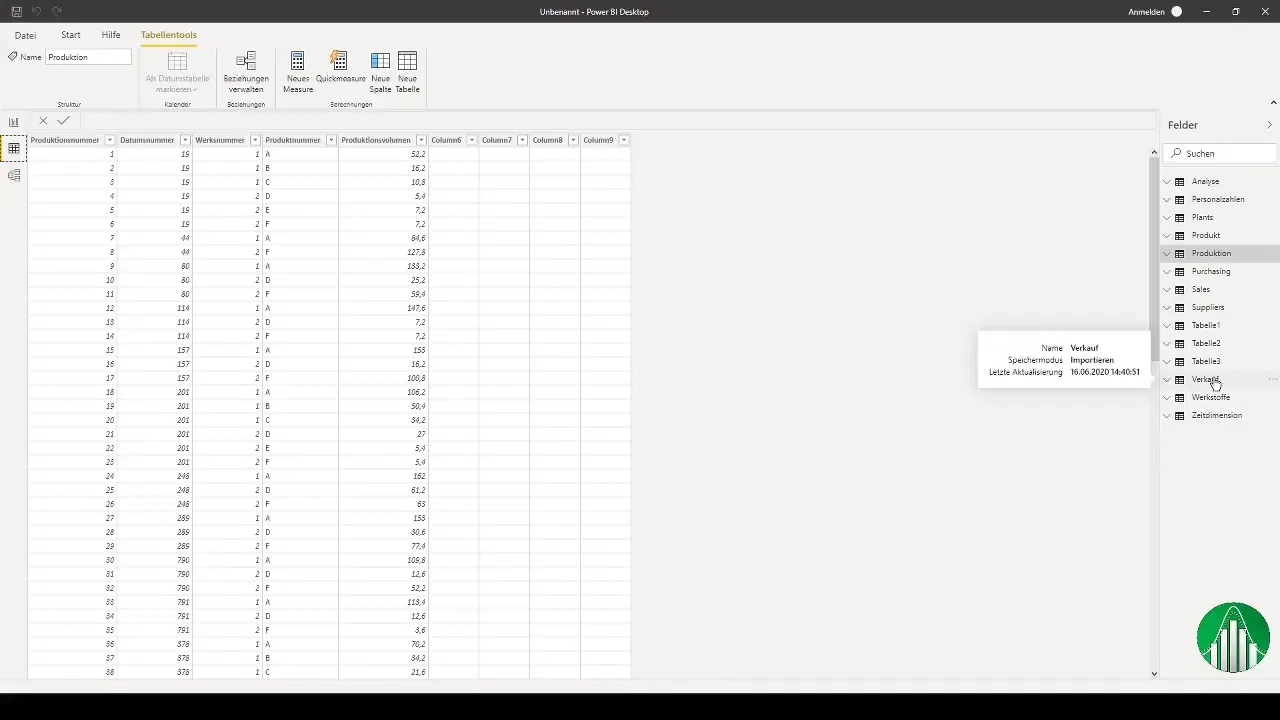Image resolution: width=1280 pixels, height=720 pixels.
Task: Click the Redo arrow icon
Action: pyautogui.click(x=57, y=11)
